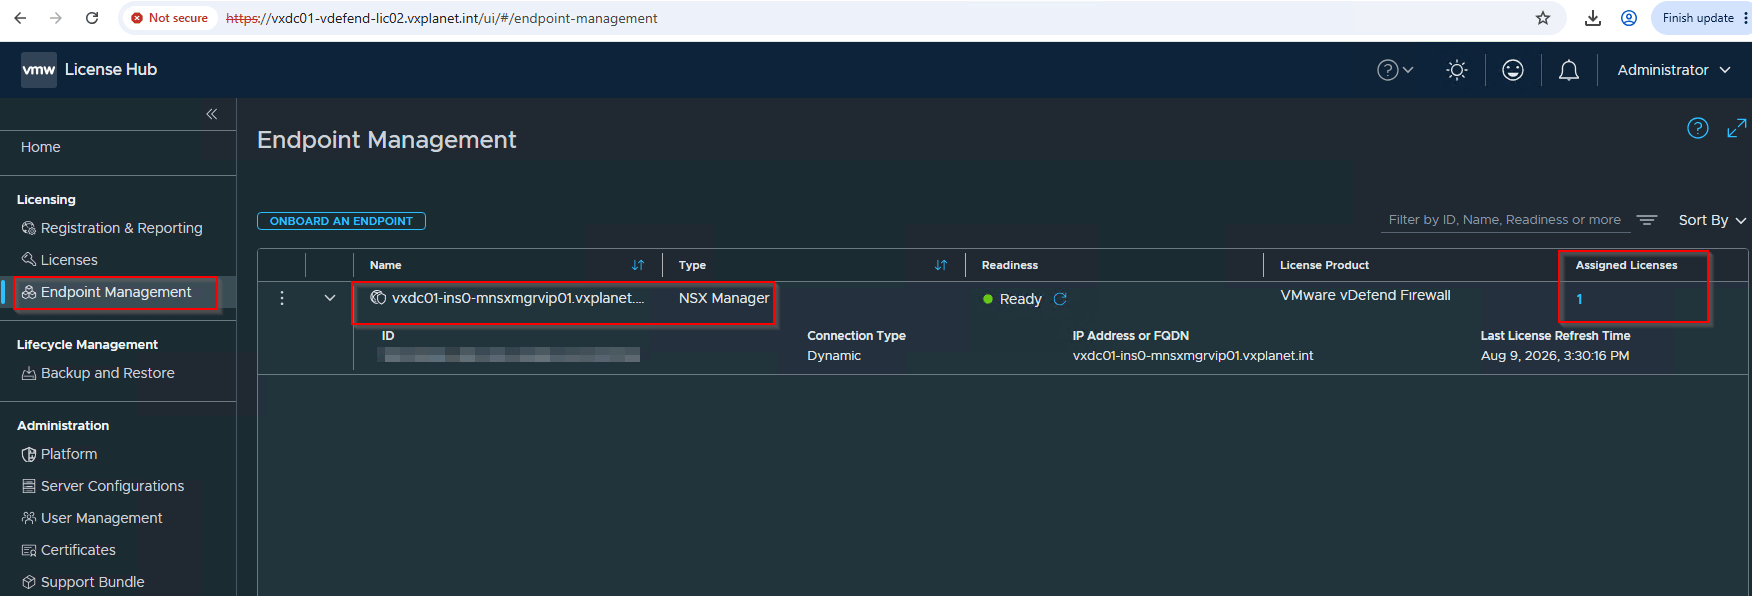Screen dimensions: 1752x596
Task: Open browser downloads icon
Action: [1593, 18]
